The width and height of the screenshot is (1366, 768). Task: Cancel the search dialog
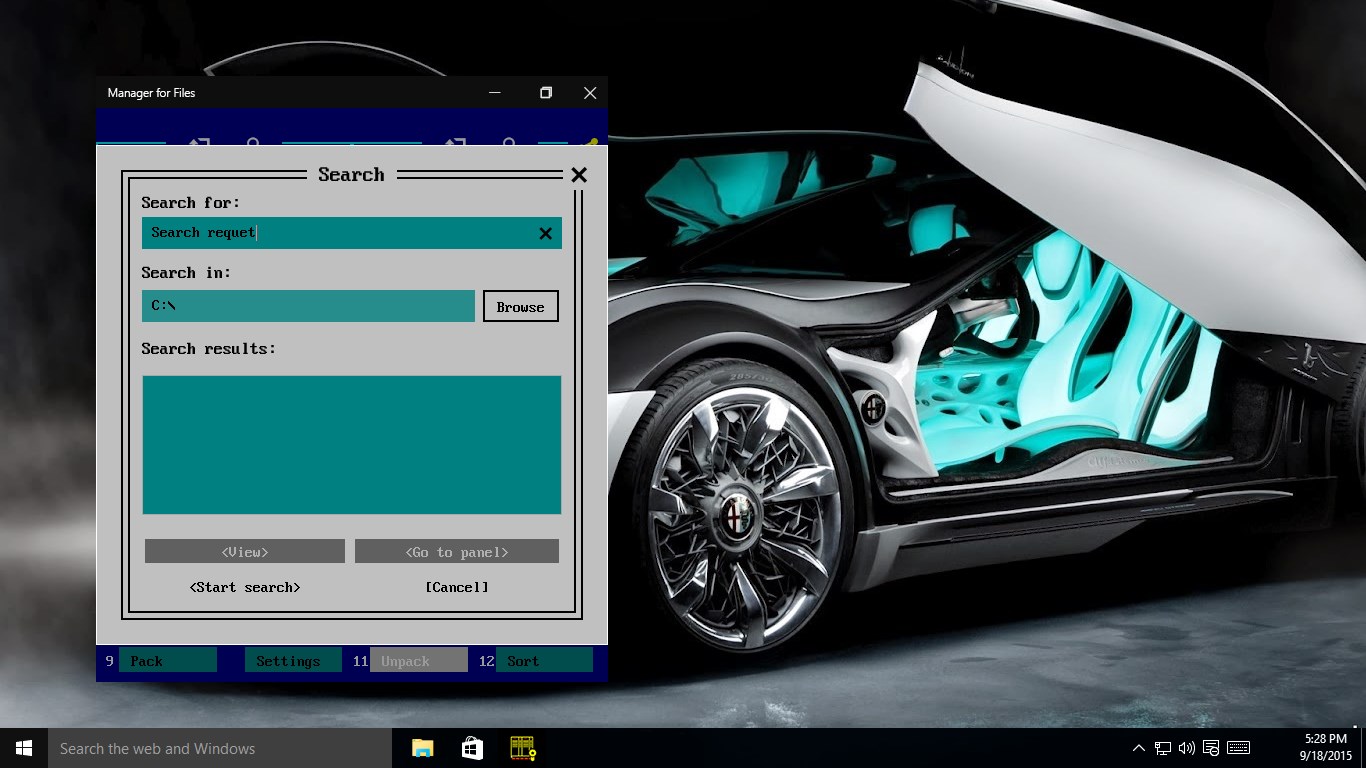(x=457, y=587)
